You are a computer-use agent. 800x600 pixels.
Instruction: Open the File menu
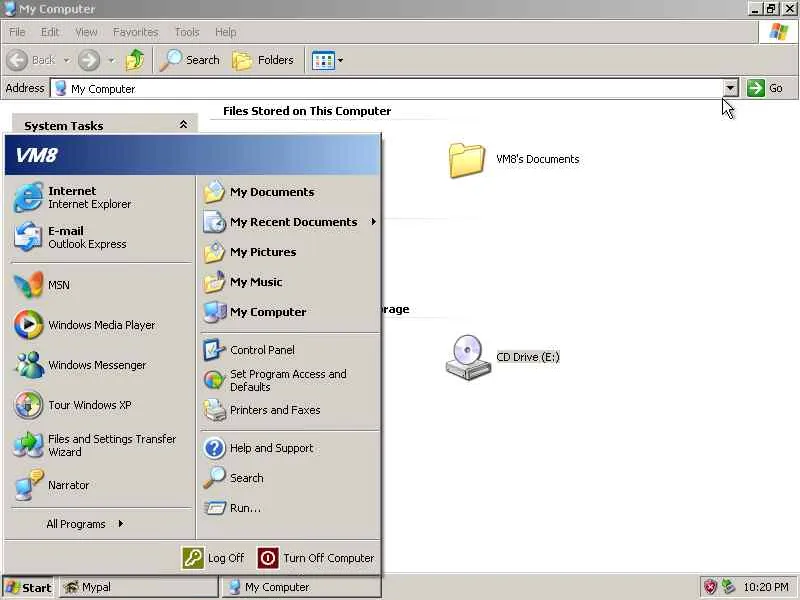17,32
